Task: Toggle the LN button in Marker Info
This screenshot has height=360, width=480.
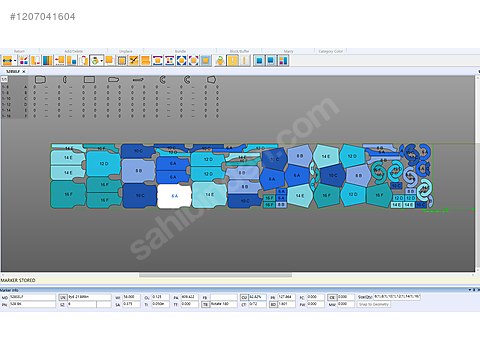Action: click(x=62, y=297)
